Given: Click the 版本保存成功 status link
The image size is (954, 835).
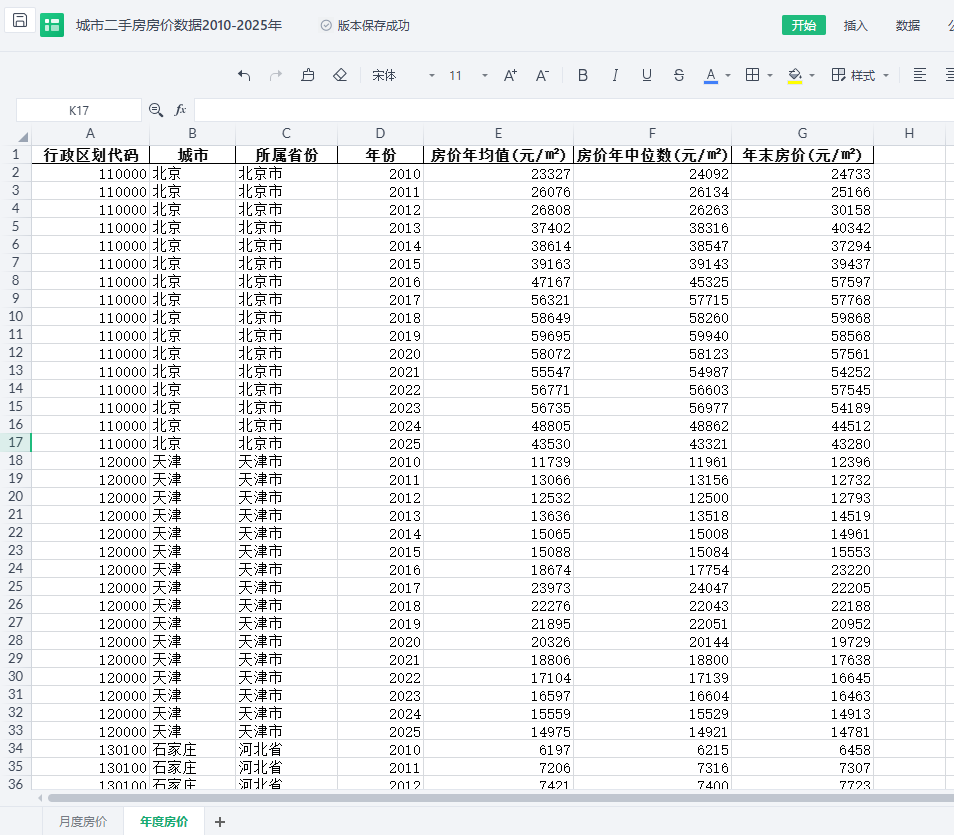Looking at the screenshot, I should pyautogui.click(x=365, y=26).
